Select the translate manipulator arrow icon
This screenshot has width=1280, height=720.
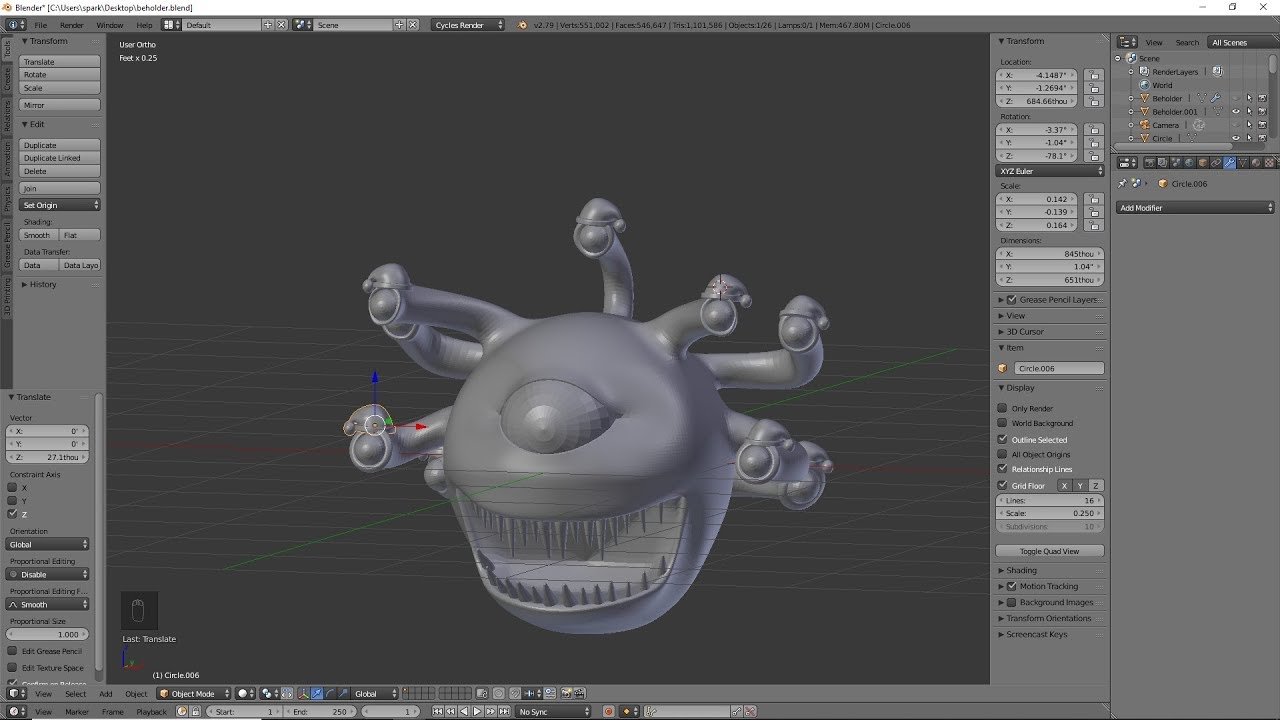[316, 693]
